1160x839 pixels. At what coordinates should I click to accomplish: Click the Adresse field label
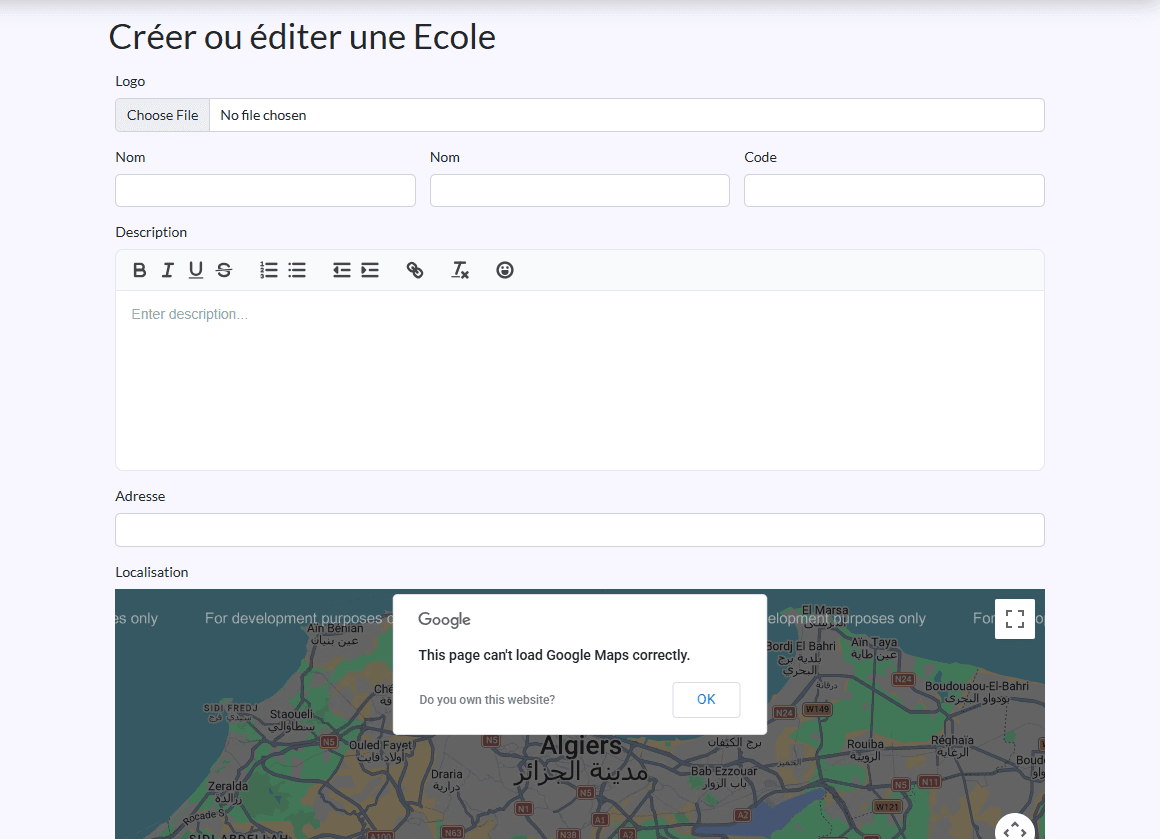(x=140, y=496)
